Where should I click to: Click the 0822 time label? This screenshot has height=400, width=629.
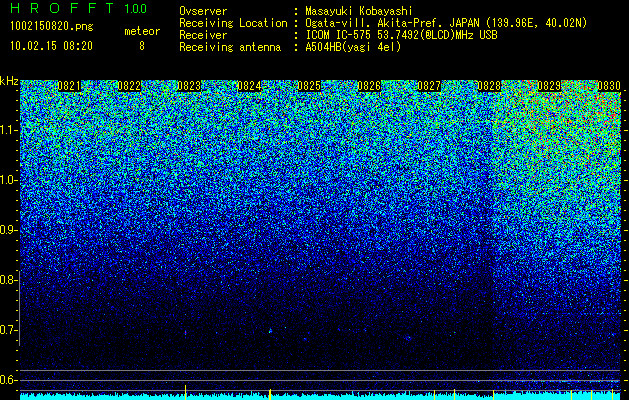(129, 86)
